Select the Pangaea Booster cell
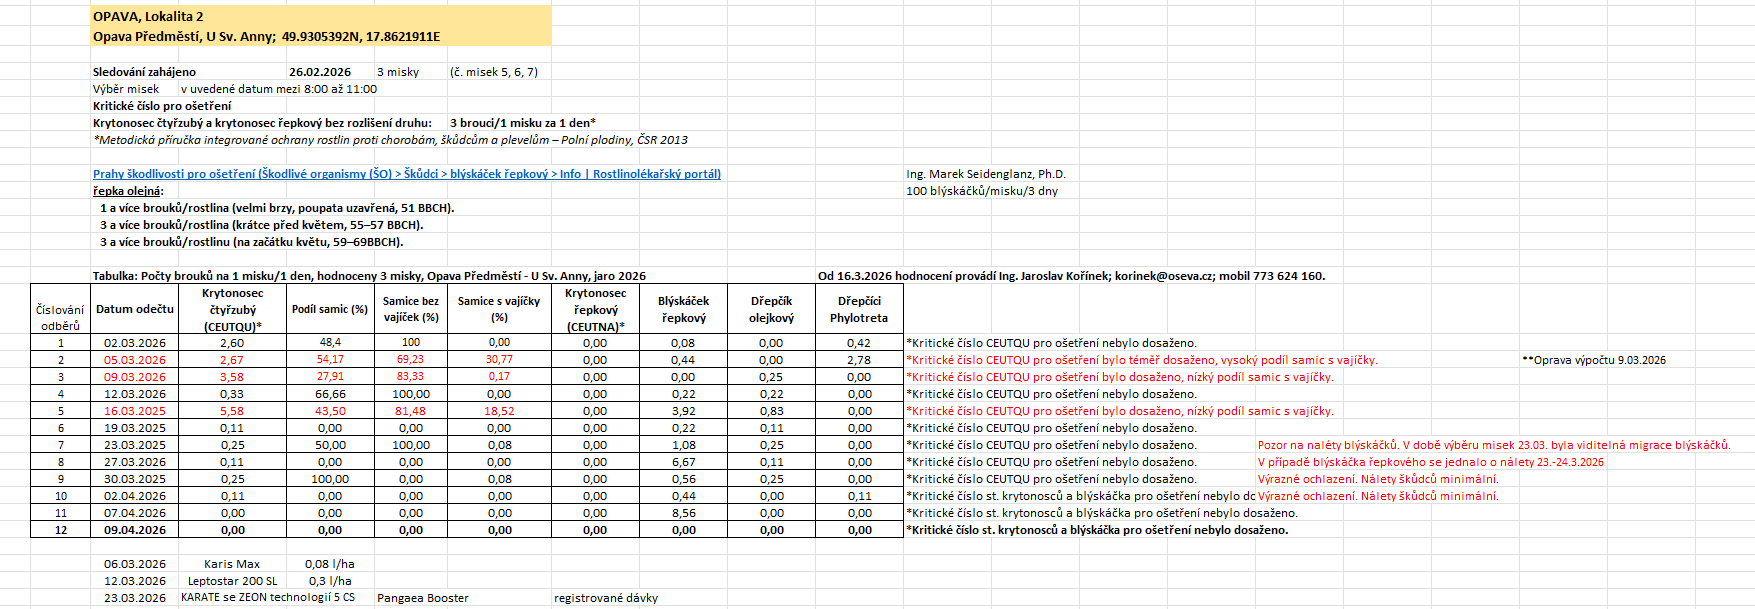Screen dimensions: 1755x609 [423, 598]
